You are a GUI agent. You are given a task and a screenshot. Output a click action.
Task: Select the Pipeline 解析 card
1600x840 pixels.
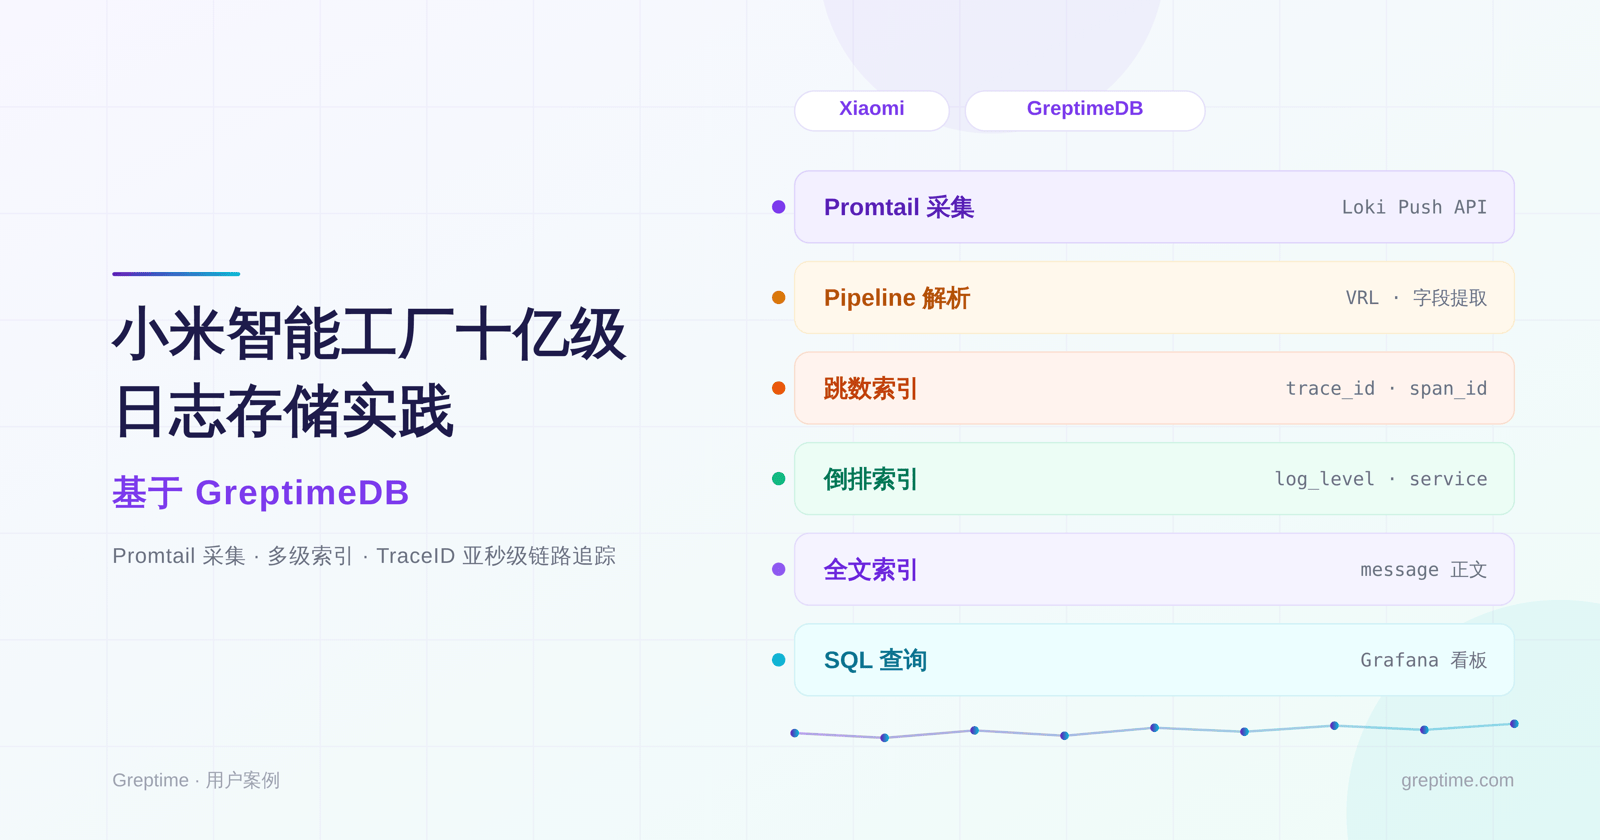click(1154, 298)
